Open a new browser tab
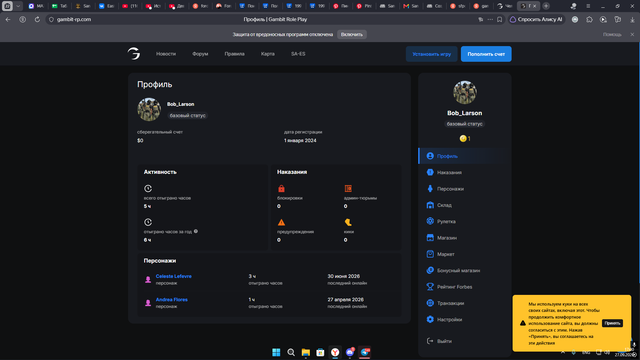The height and width of the screenshot is (360, 640). (546, 6)
